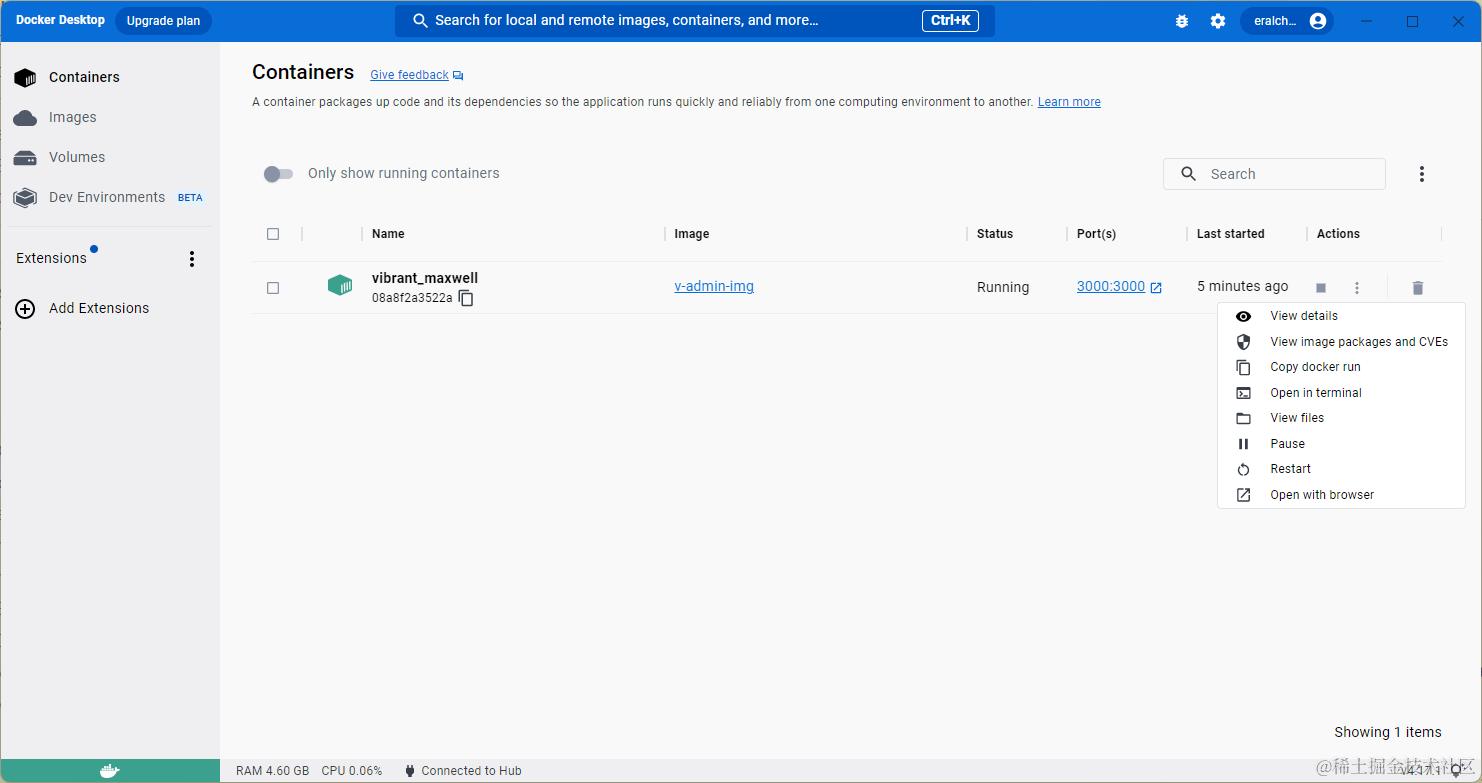
Task: Toggle the vibrant_maxwell row actions kebab menu
Action: (x=1356, y=288)
